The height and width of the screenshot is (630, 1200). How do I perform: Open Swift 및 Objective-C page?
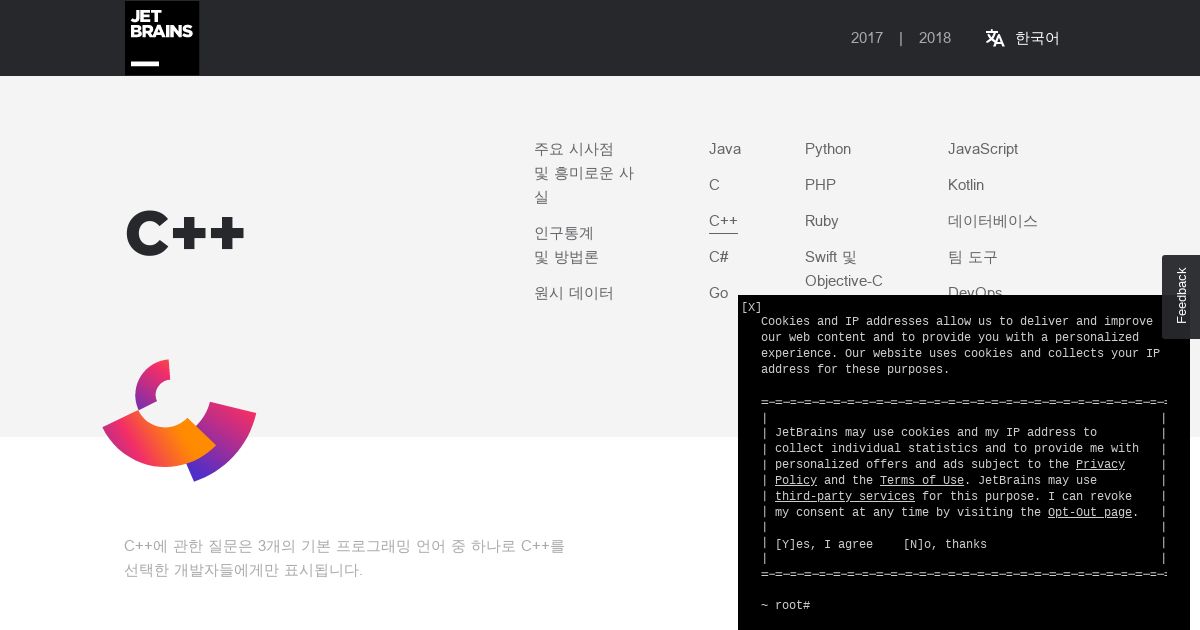844,269
